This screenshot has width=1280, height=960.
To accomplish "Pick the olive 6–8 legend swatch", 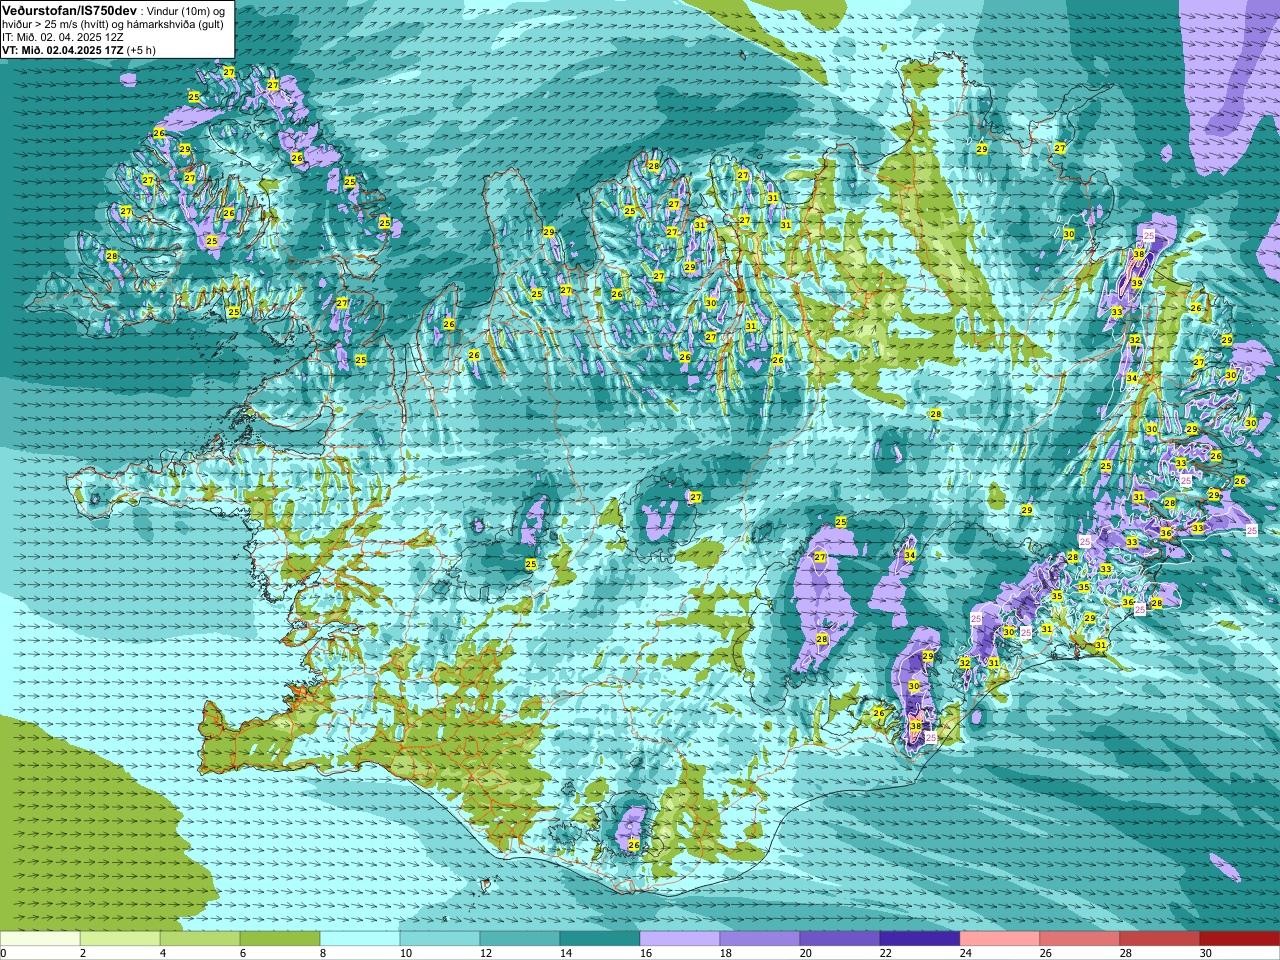I will point(280,939).
